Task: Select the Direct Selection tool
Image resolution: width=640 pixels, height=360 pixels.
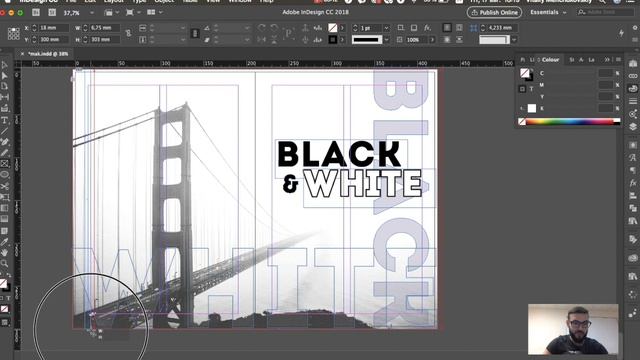Action: tap(4, 76)
